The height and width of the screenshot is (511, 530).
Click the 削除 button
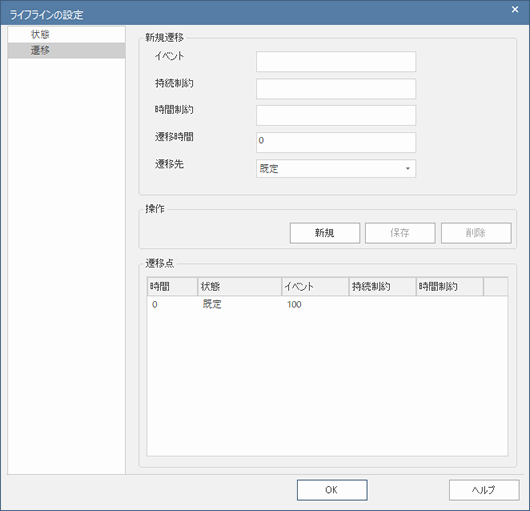click(476, 233)
